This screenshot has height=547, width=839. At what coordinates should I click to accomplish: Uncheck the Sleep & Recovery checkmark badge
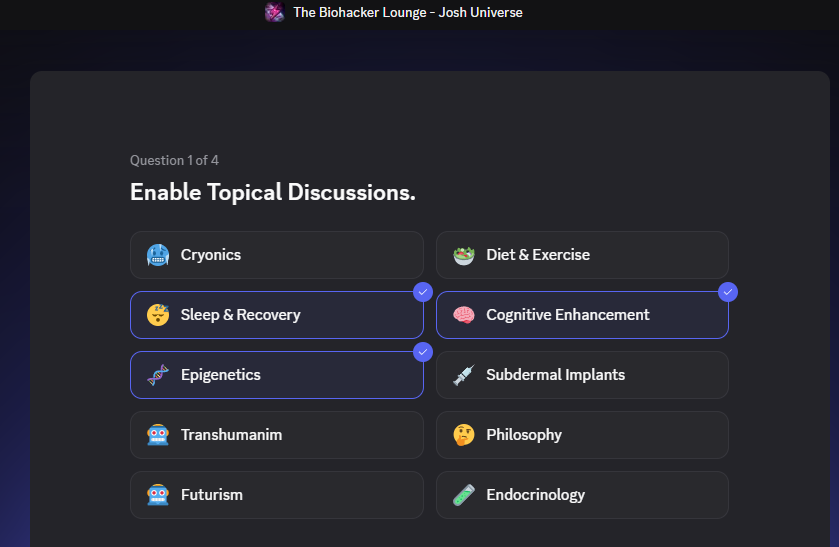coord(423,292)
